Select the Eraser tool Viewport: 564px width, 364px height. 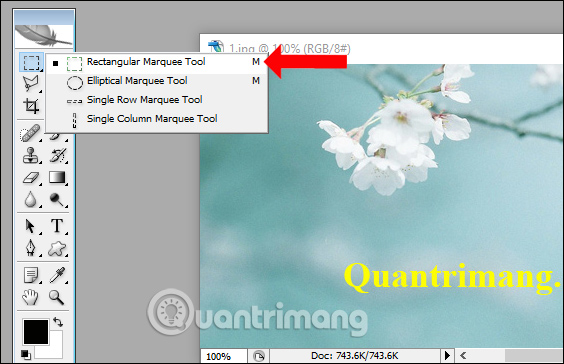[31, 177]
